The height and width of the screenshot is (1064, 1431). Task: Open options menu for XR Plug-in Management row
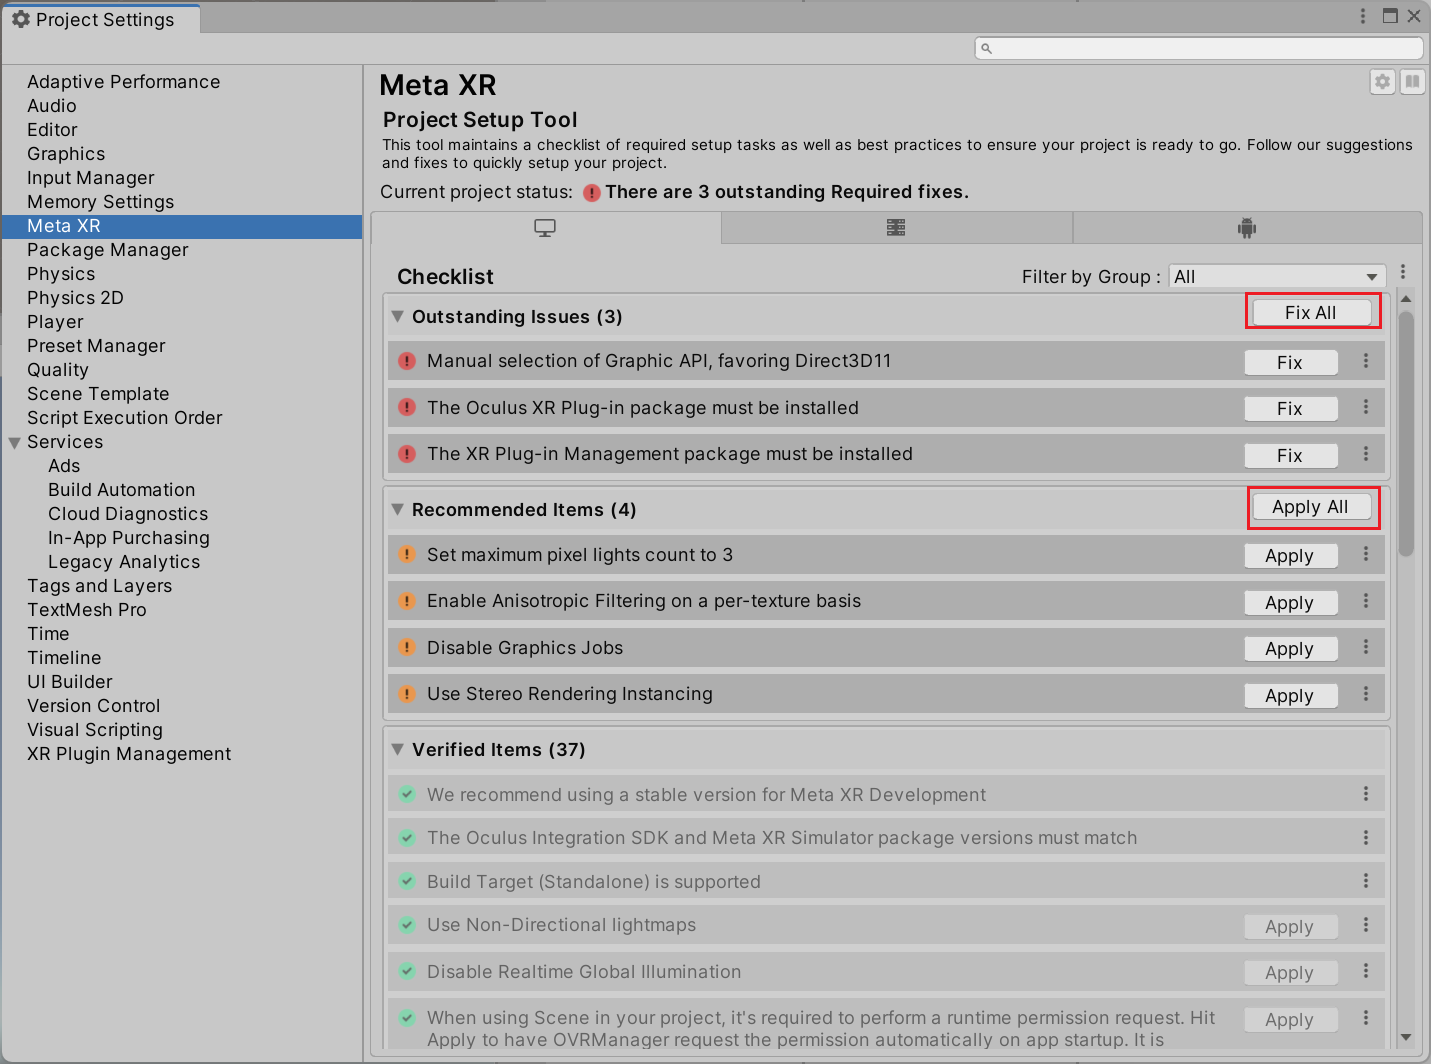(x=1366, y=453)
